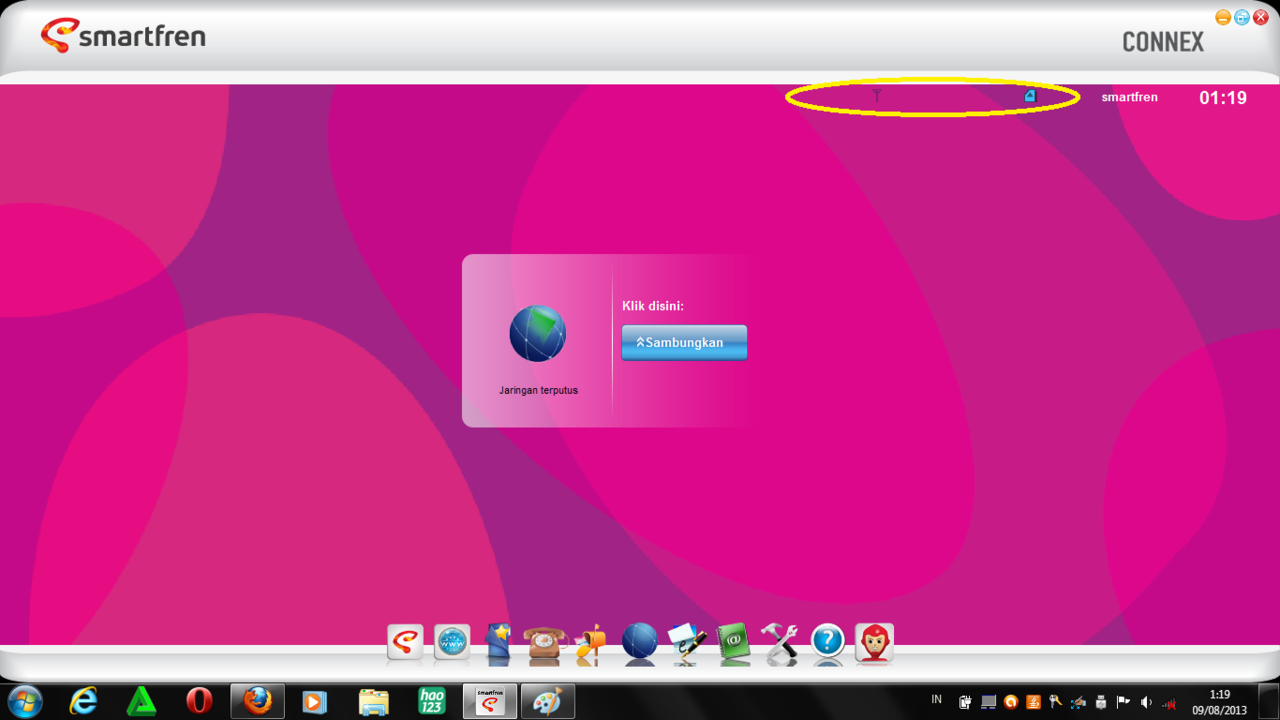Viewport: 1280px width, 720px height.
Task: Launch Internet Explorer from taskbar
Action: [x=83, y=701]
